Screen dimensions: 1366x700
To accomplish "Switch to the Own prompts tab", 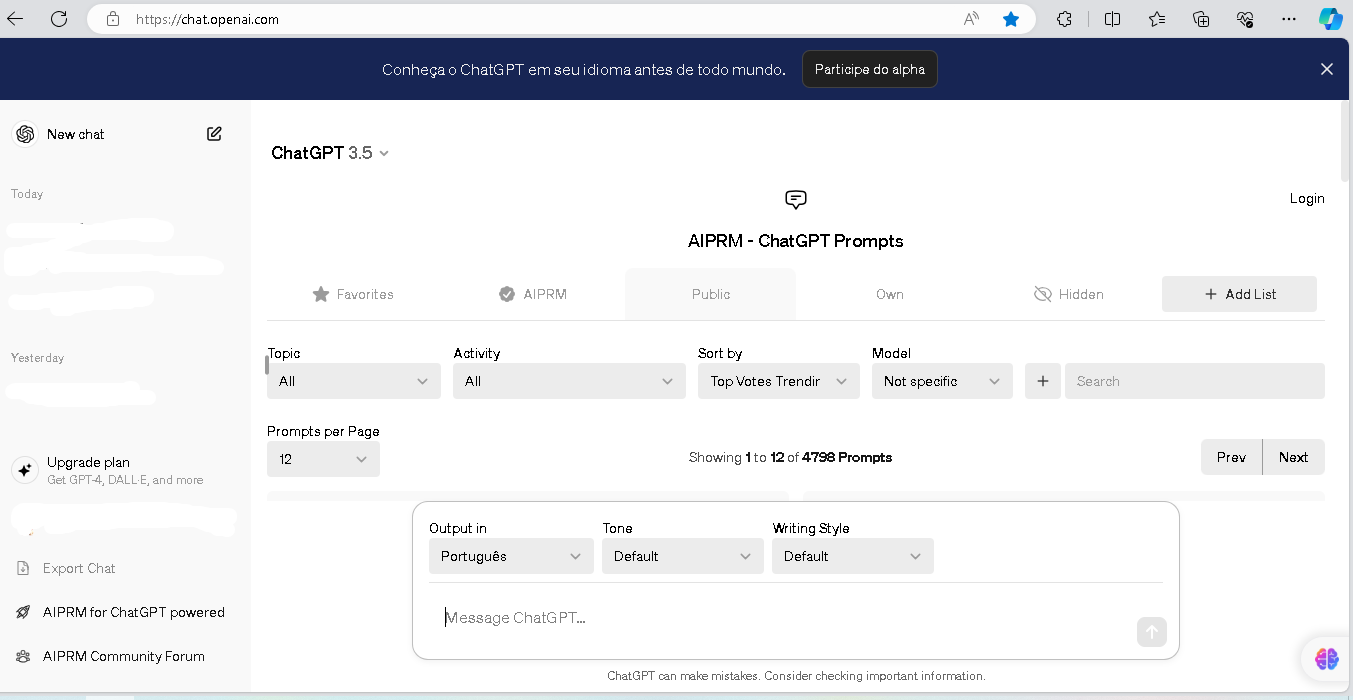I will (x=890, y=294).
